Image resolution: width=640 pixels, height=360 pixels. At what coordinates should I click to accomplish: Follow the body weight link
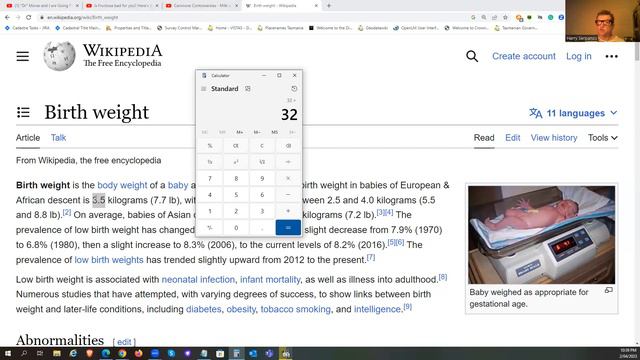click(122, 185)
